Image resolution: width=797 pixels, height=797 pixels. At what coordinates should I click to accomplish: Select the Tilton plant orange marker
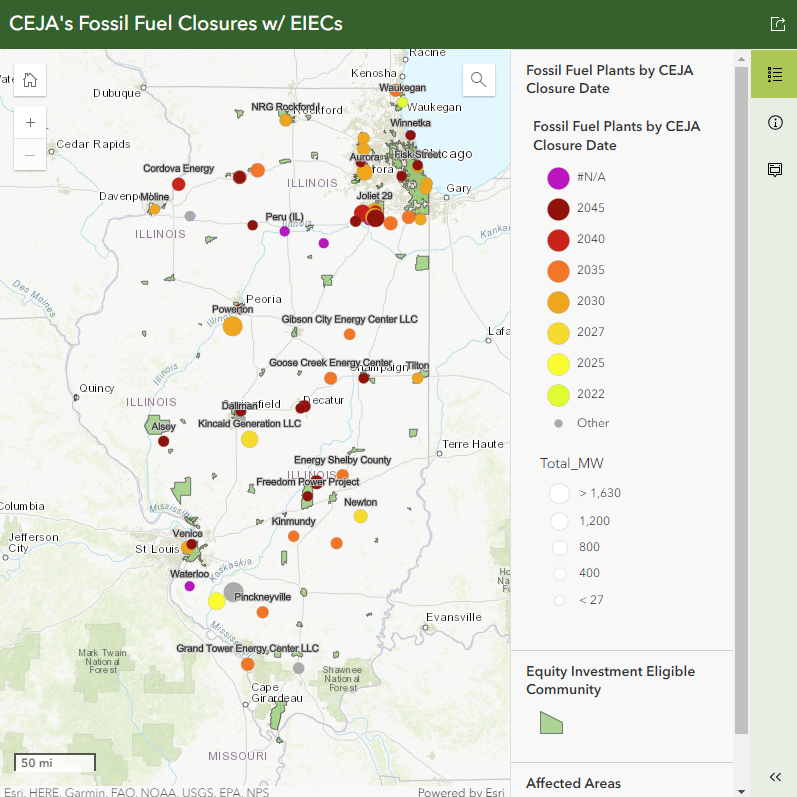tap(417, 378)
